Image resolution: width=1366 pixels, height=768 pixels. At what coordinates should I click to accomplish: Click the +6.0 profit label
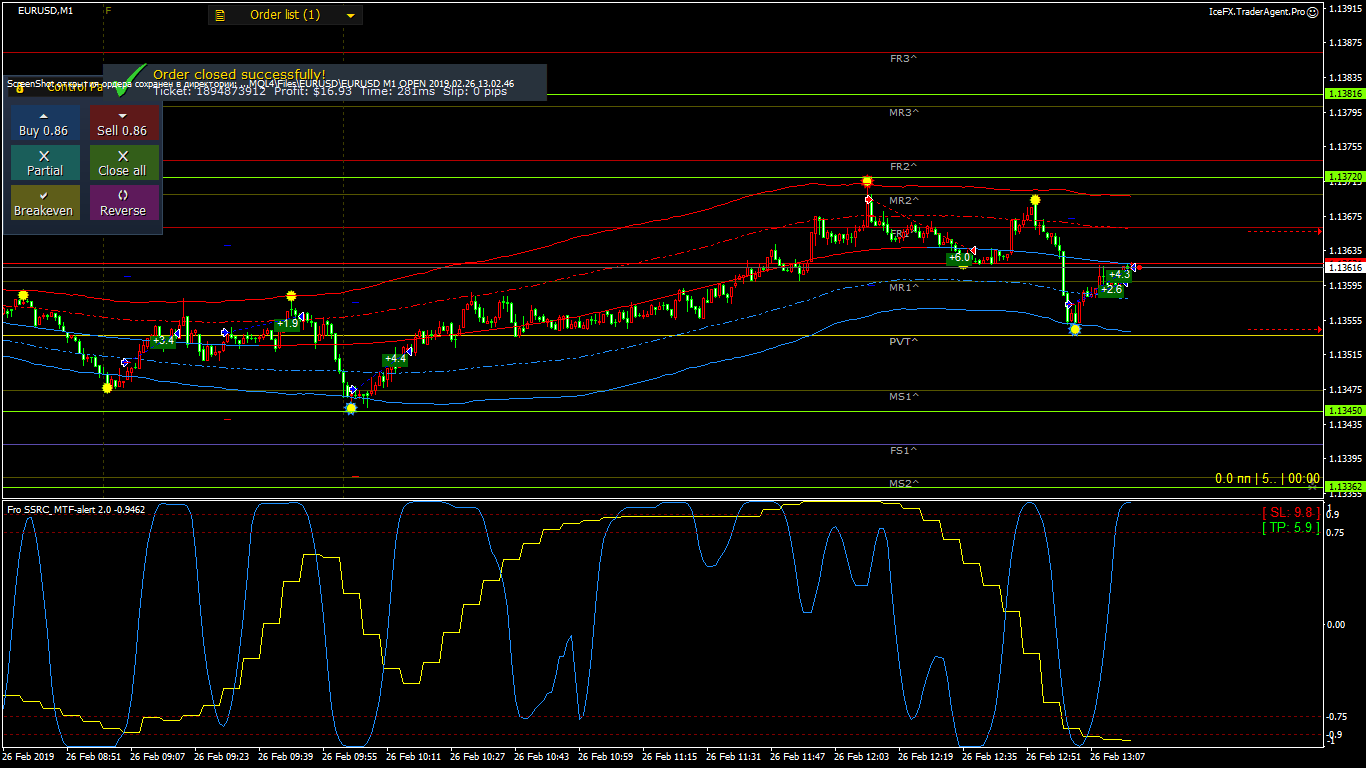click(x=960, y=258)
